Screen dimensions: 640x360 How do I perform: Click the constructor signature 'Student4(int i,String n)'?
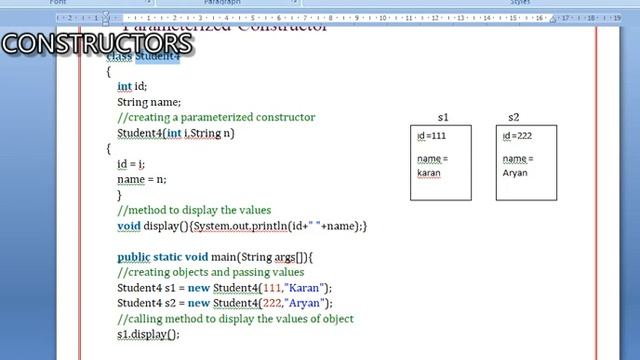pyautogui.click(x=176, y=133)
